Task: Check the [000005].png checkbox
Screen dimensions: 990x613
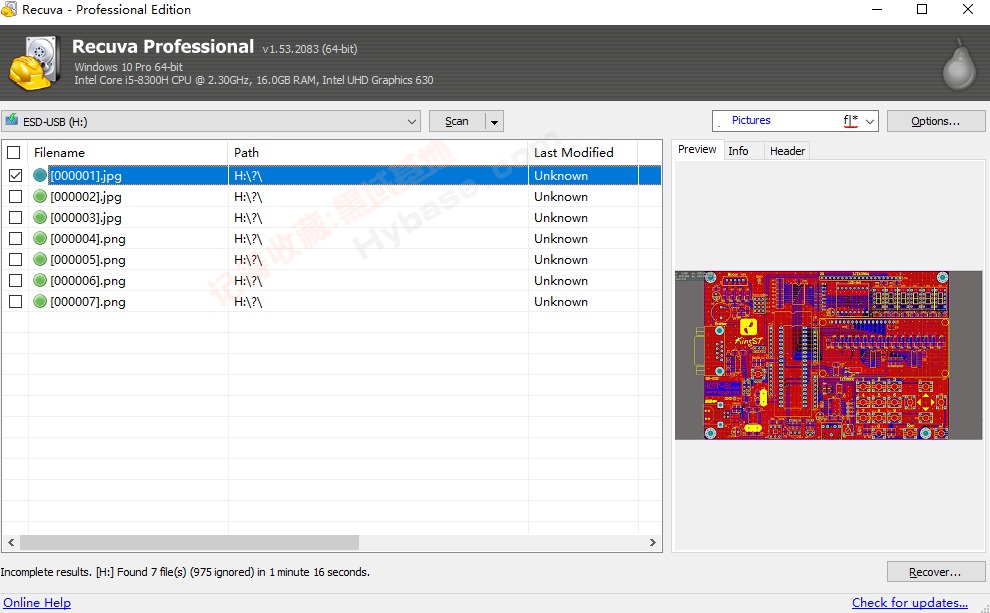Action: pos(15,259)
